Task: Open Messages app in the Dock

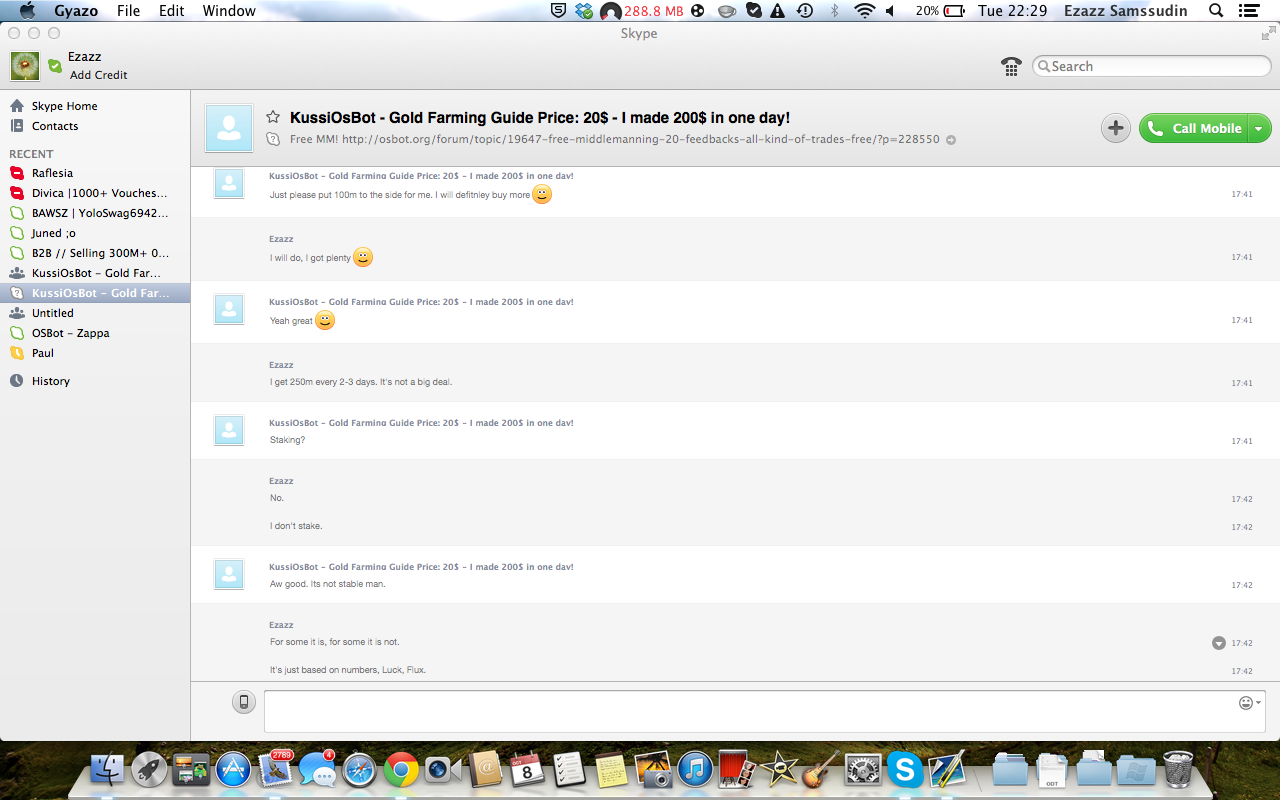Action: 317,770
